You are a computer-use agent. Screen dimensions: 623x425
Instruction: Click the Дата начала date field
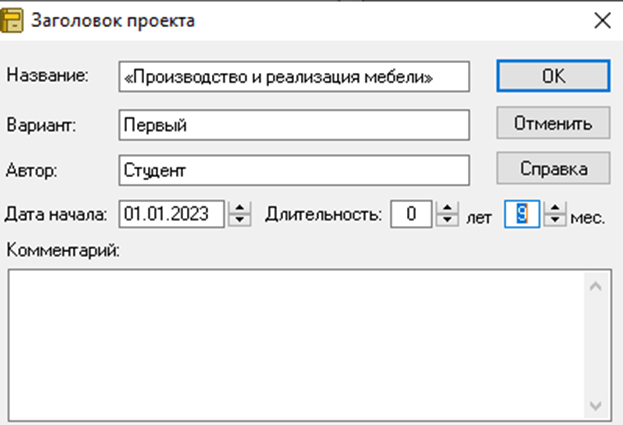(x=172, y=214)
